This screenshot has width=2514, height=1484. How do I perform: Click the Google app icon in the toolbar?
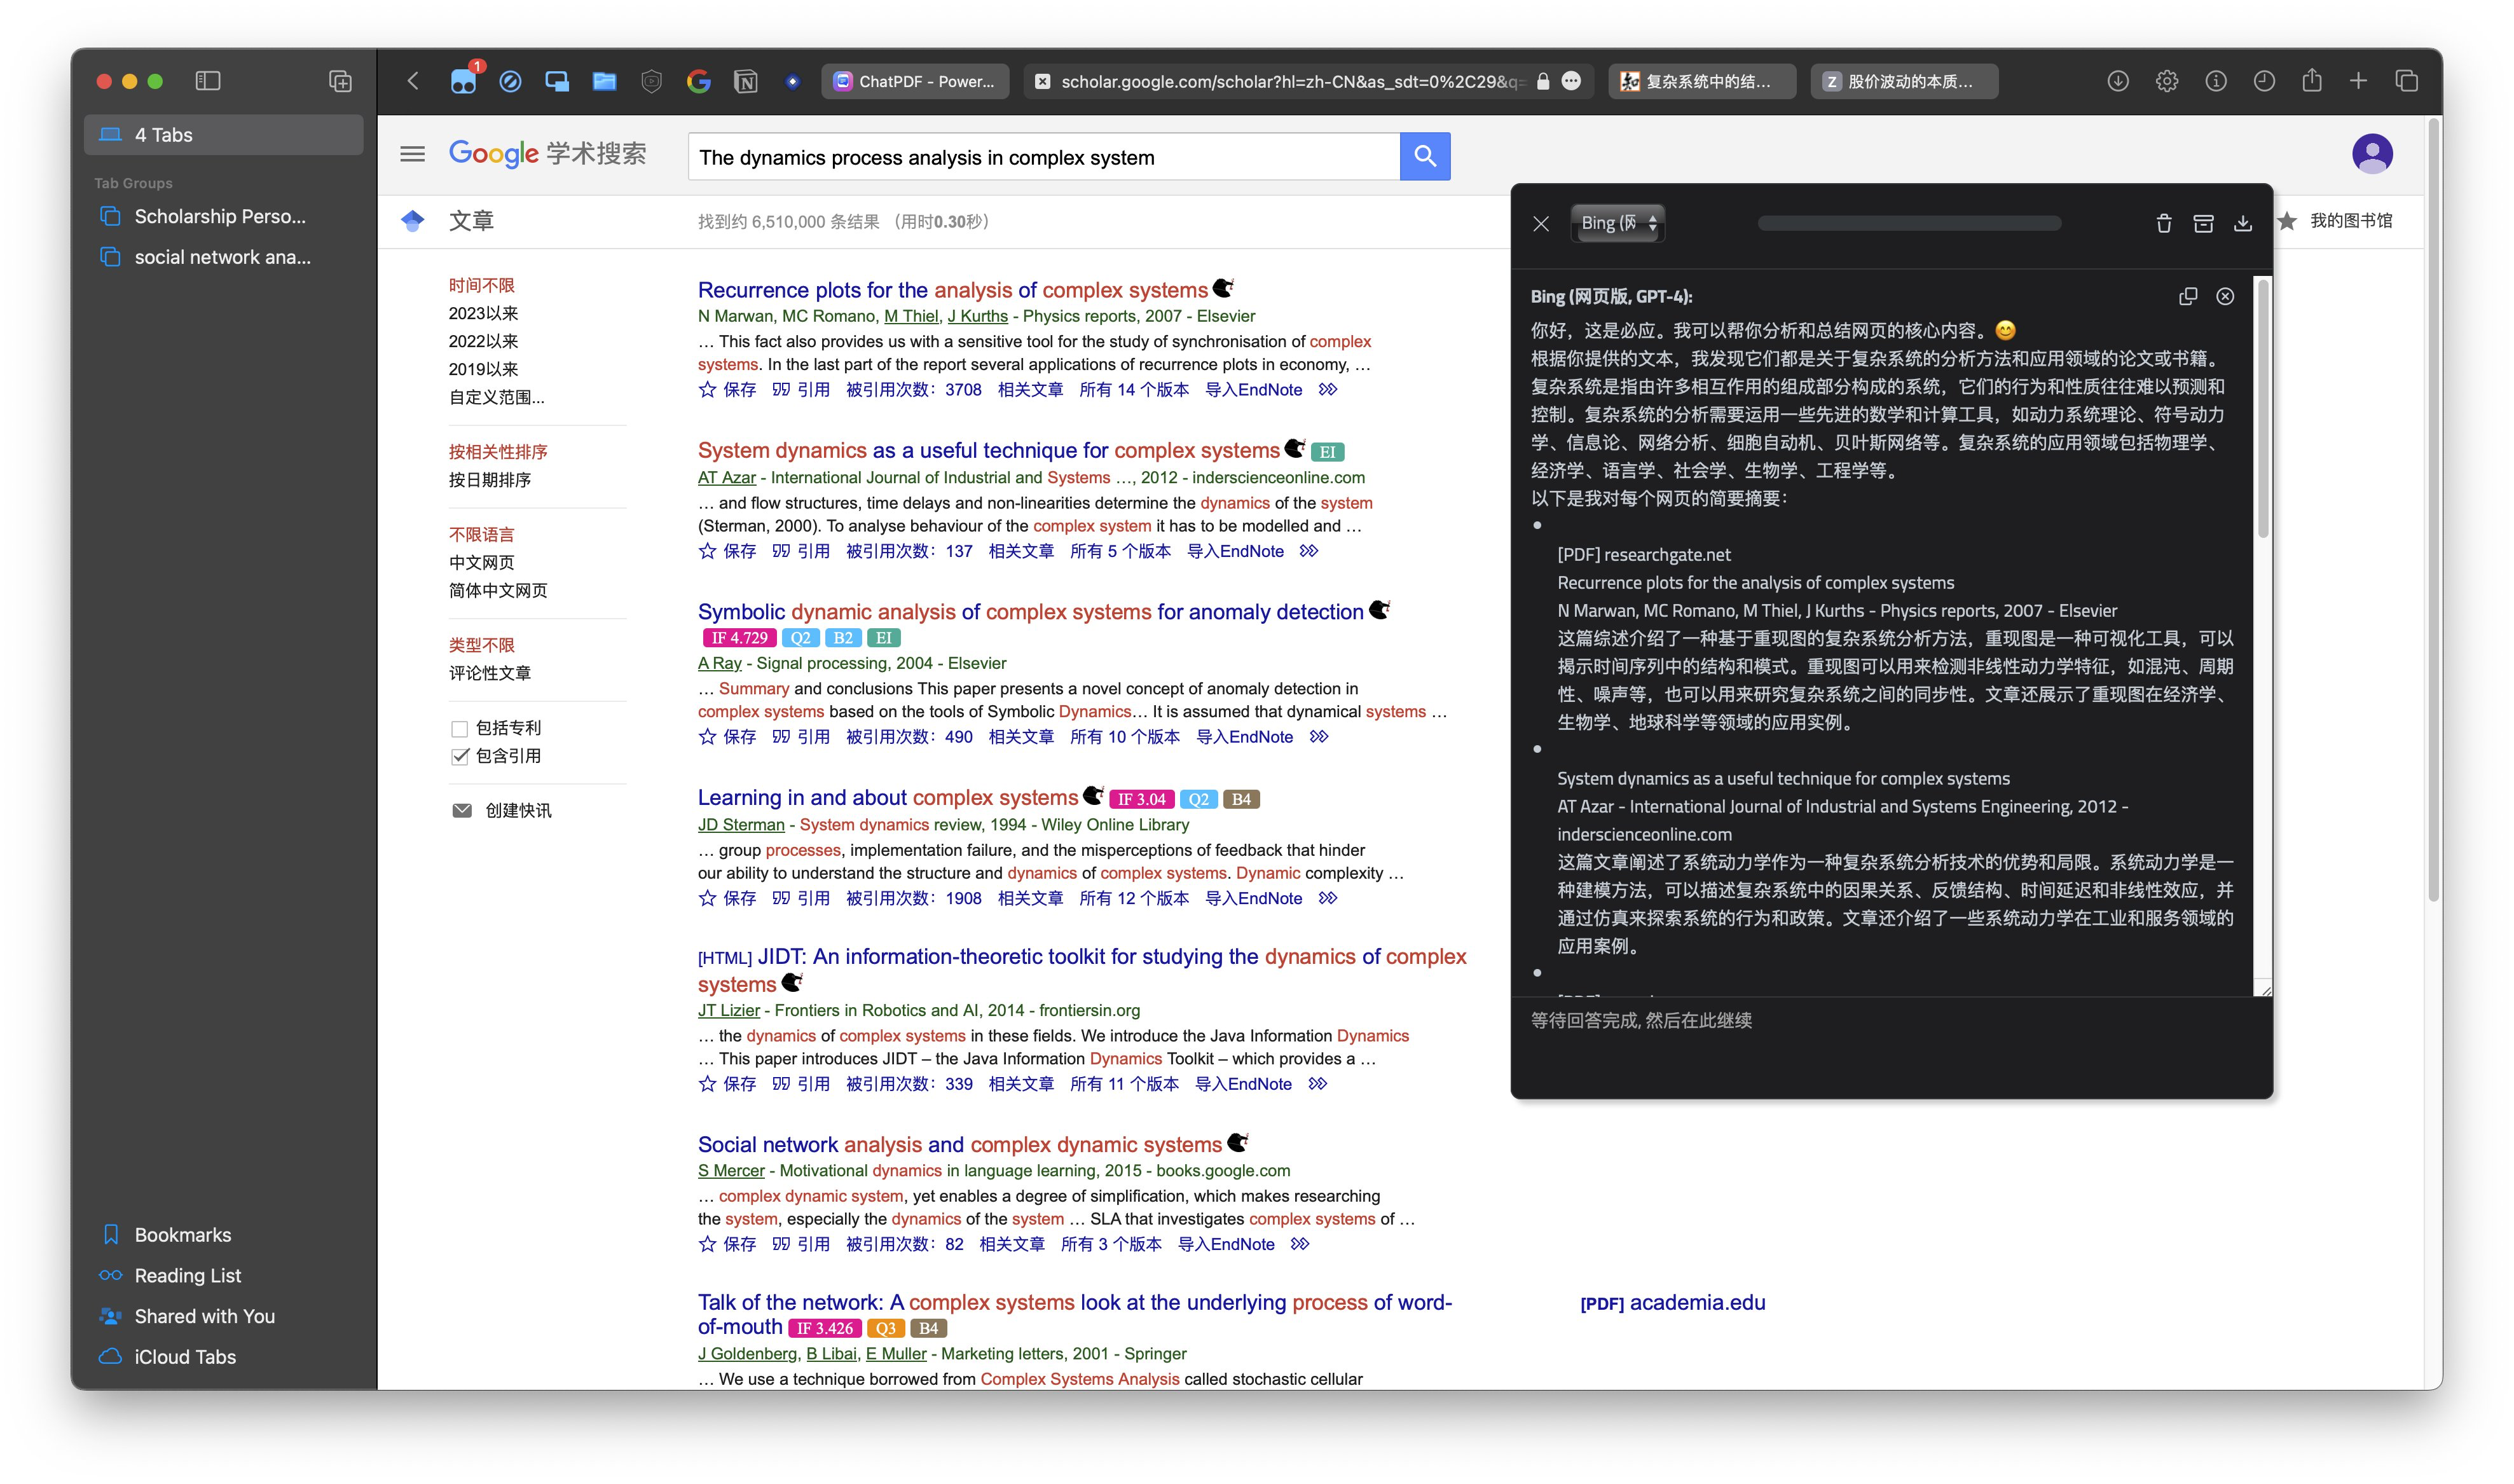tap(698, 81)
